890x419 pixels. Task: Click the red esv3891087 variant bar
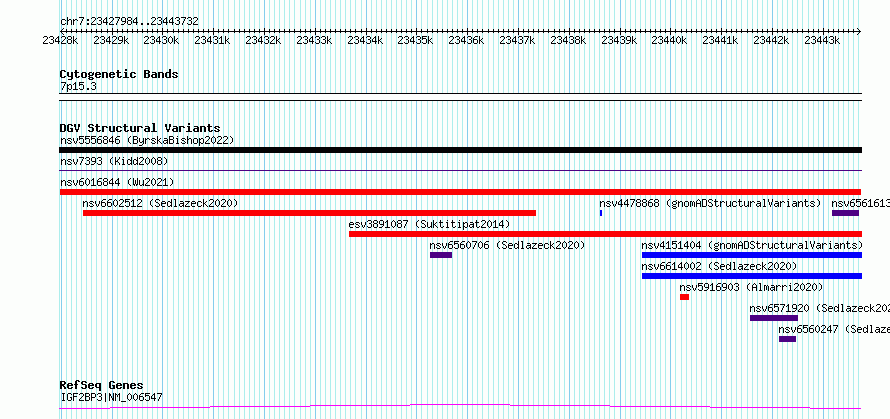click(x=605, y=234)
